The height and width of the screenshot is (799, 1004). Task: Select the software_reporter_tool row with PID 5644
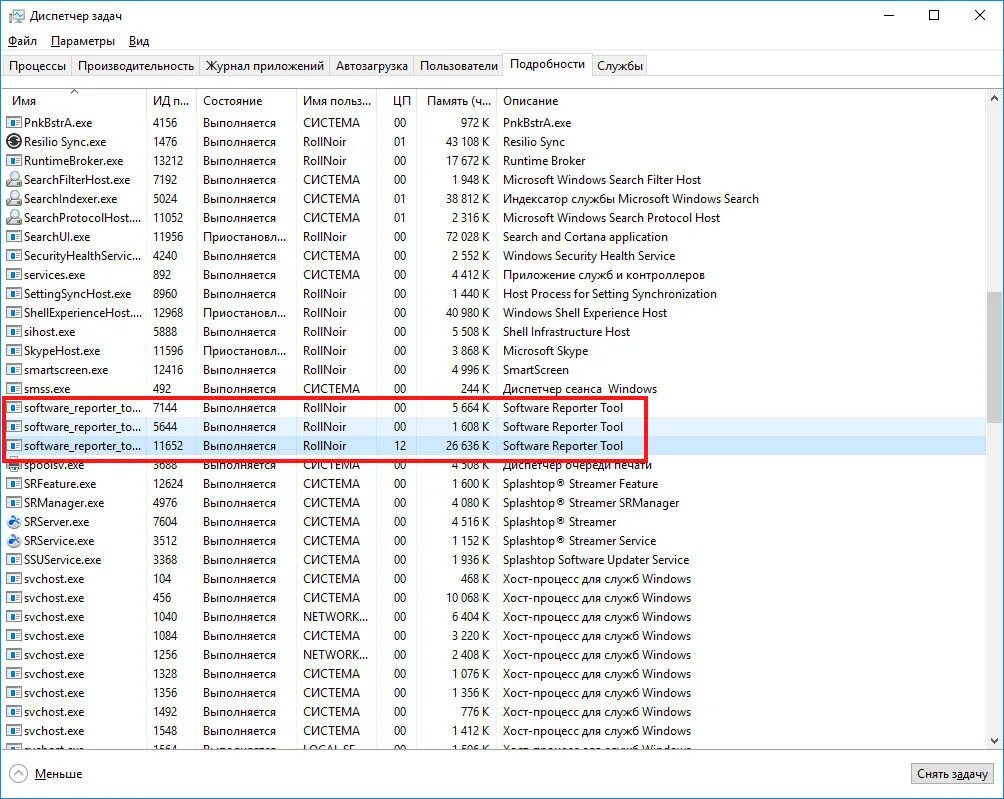[494, 427]
